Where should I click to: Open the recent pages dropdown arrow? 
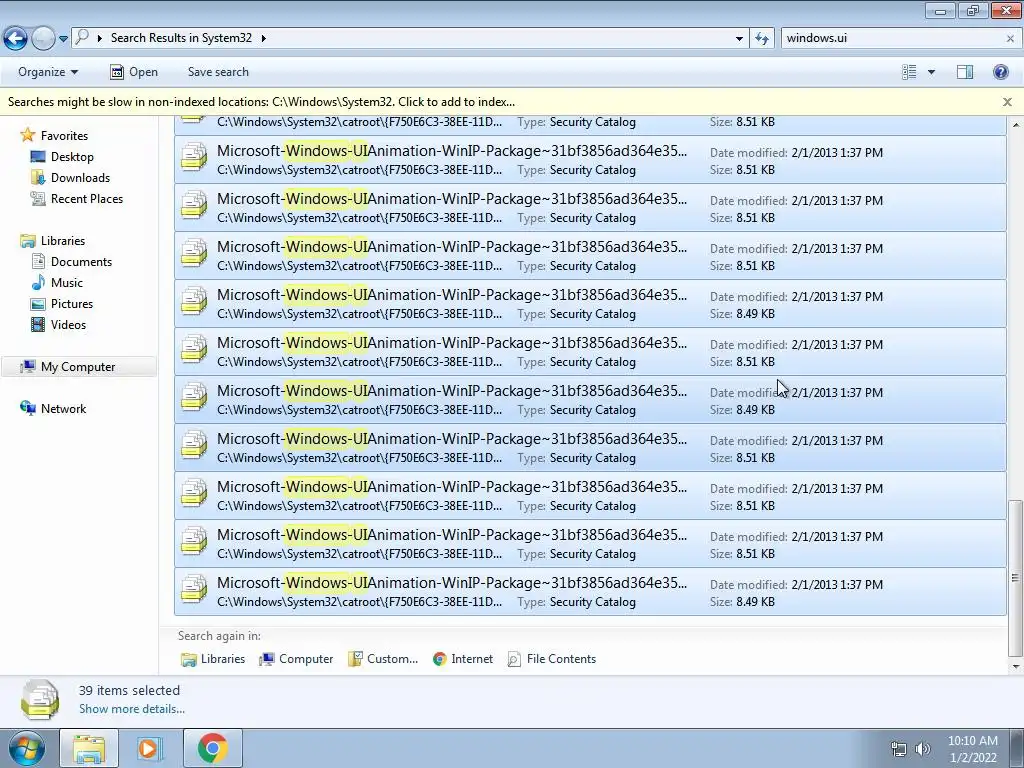63,39
